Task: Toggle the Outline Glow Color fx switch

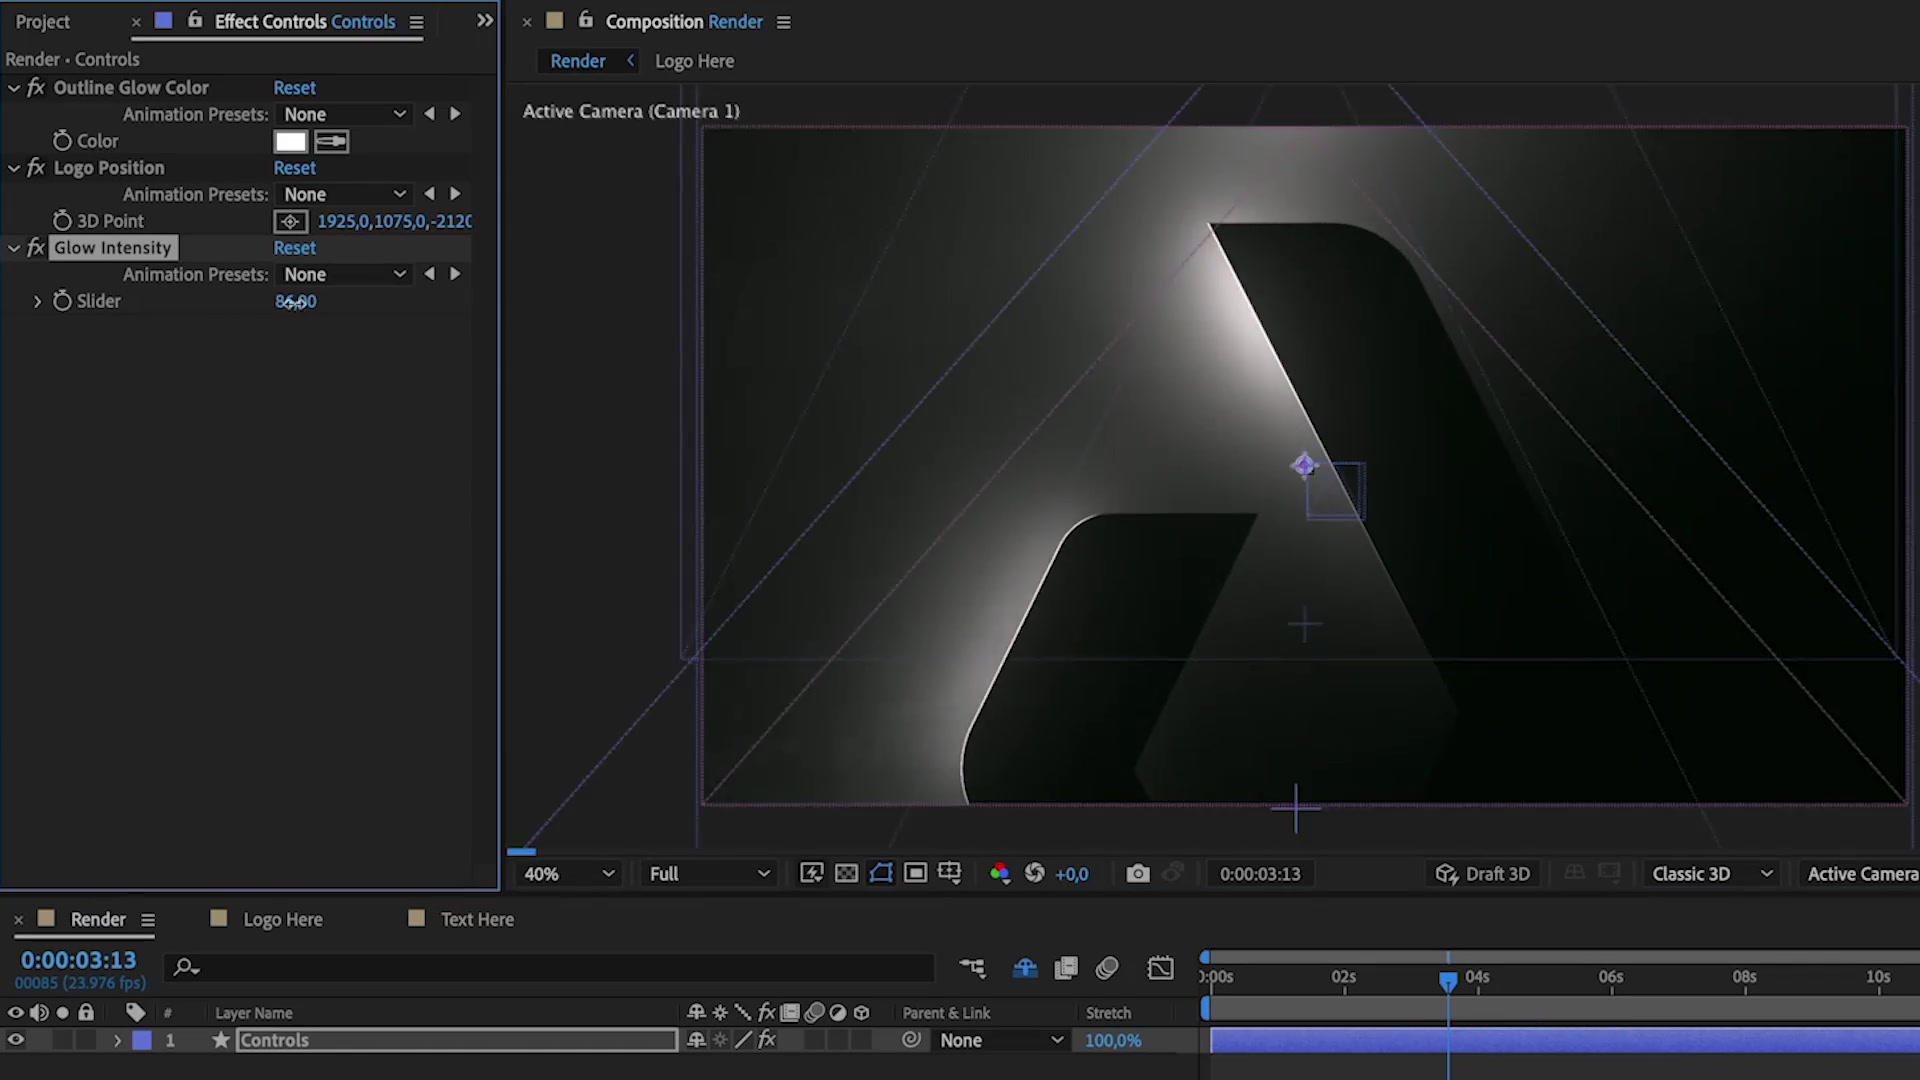Action: [x=36, y=88]
